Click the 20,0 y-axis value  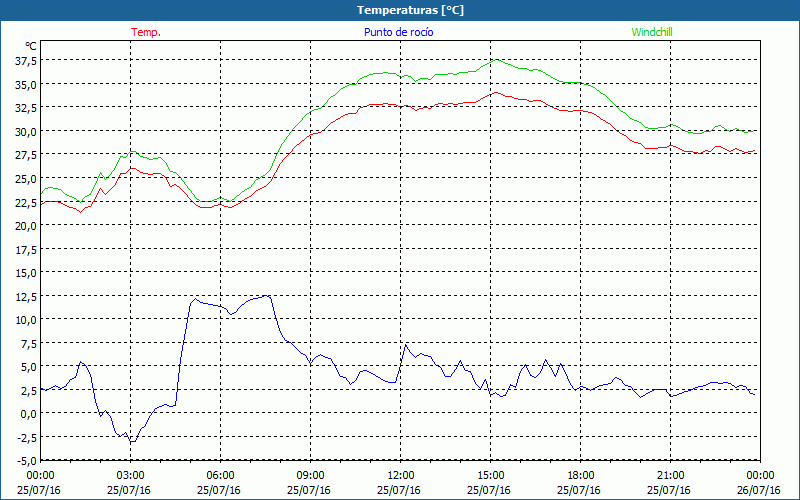pyautogui.click(x=26, y=226)
